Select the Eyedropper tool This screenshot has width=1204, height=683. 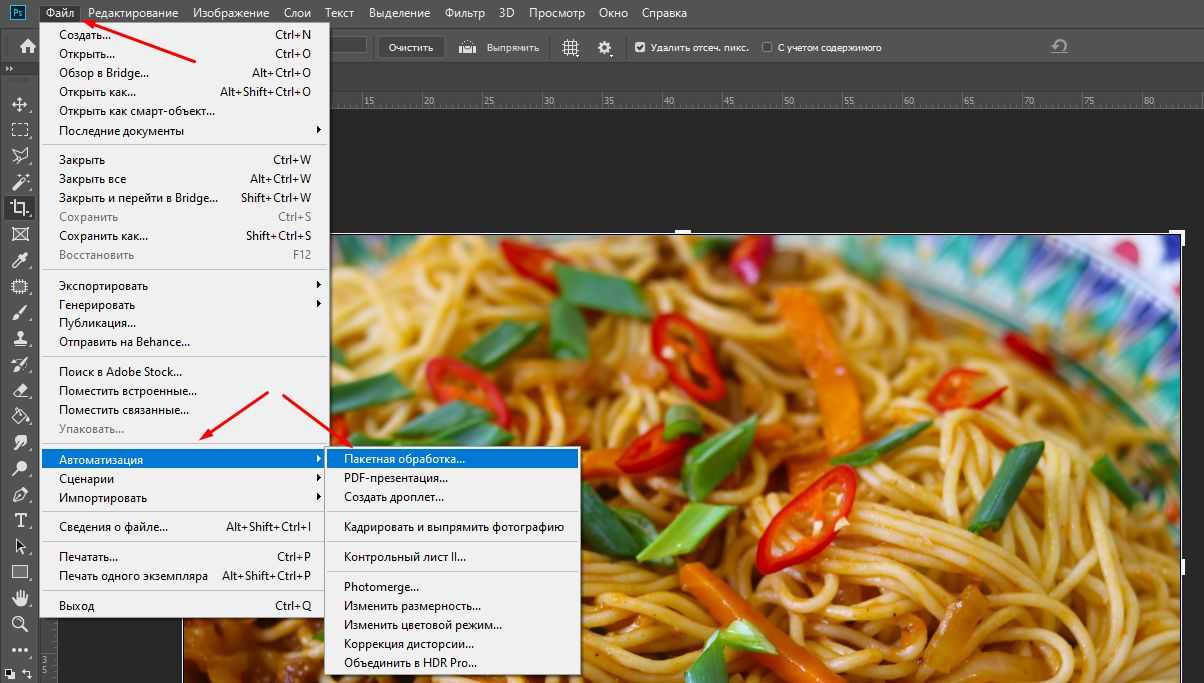coord(19,260)
